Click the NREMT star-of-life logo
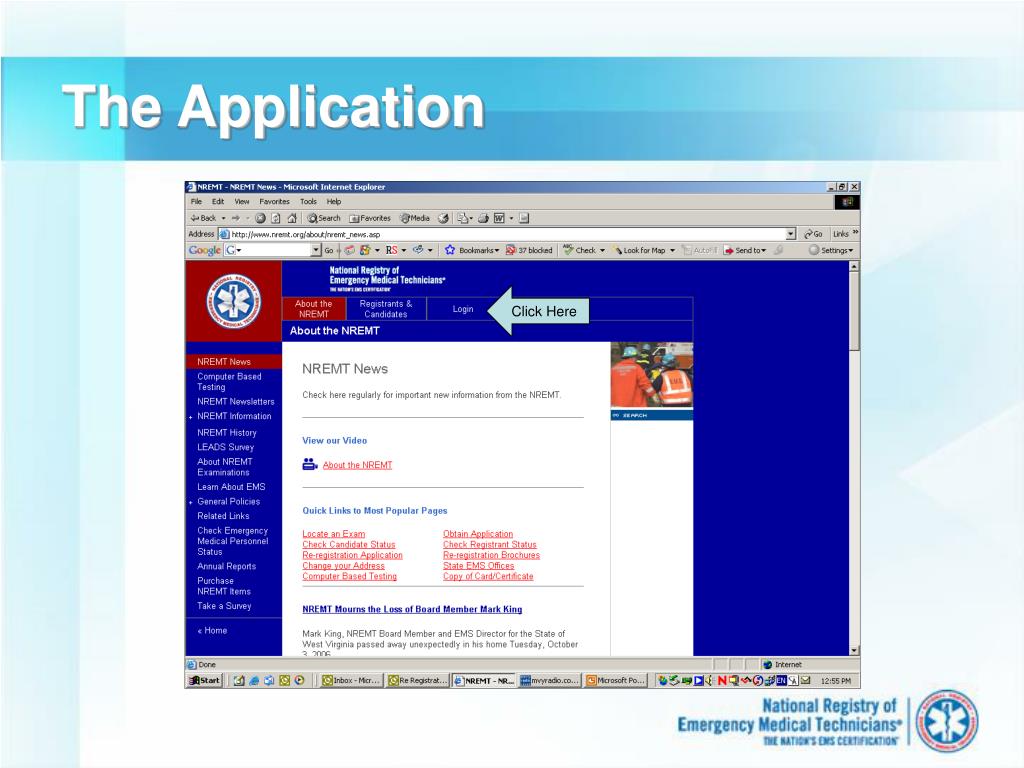 click(x=233, y=301)
